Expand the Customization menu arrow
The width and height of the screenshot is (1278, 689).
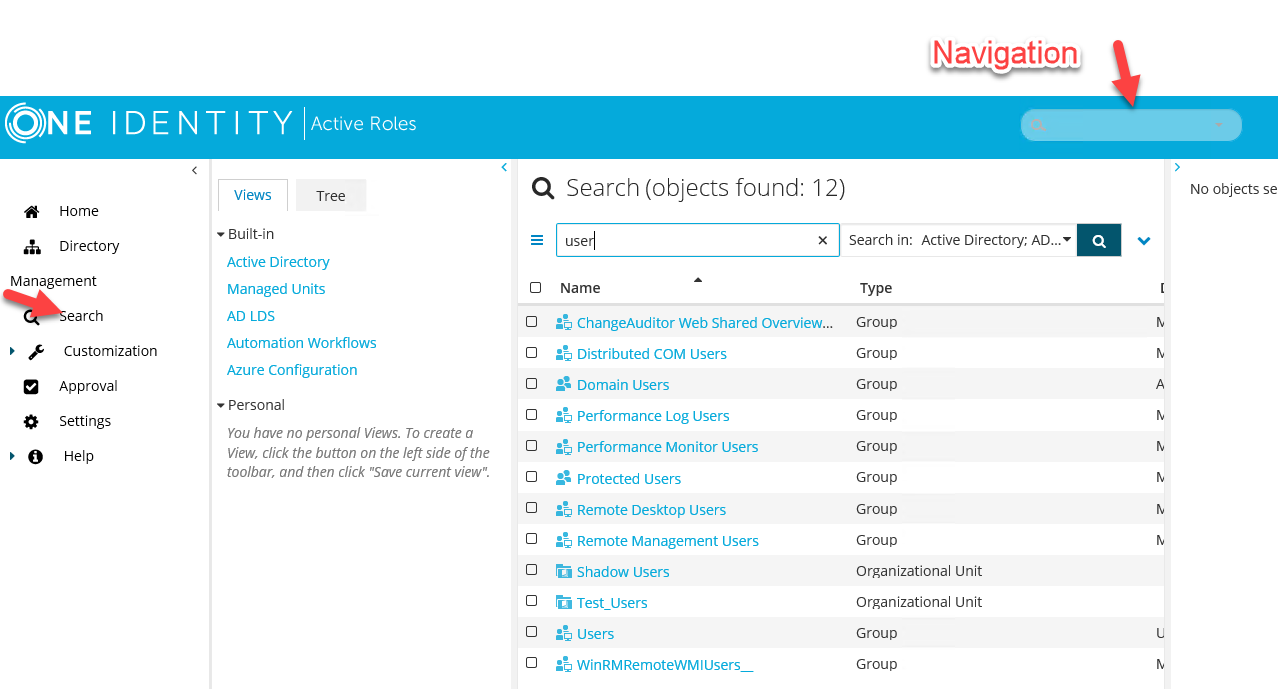[x=13, y=351]
